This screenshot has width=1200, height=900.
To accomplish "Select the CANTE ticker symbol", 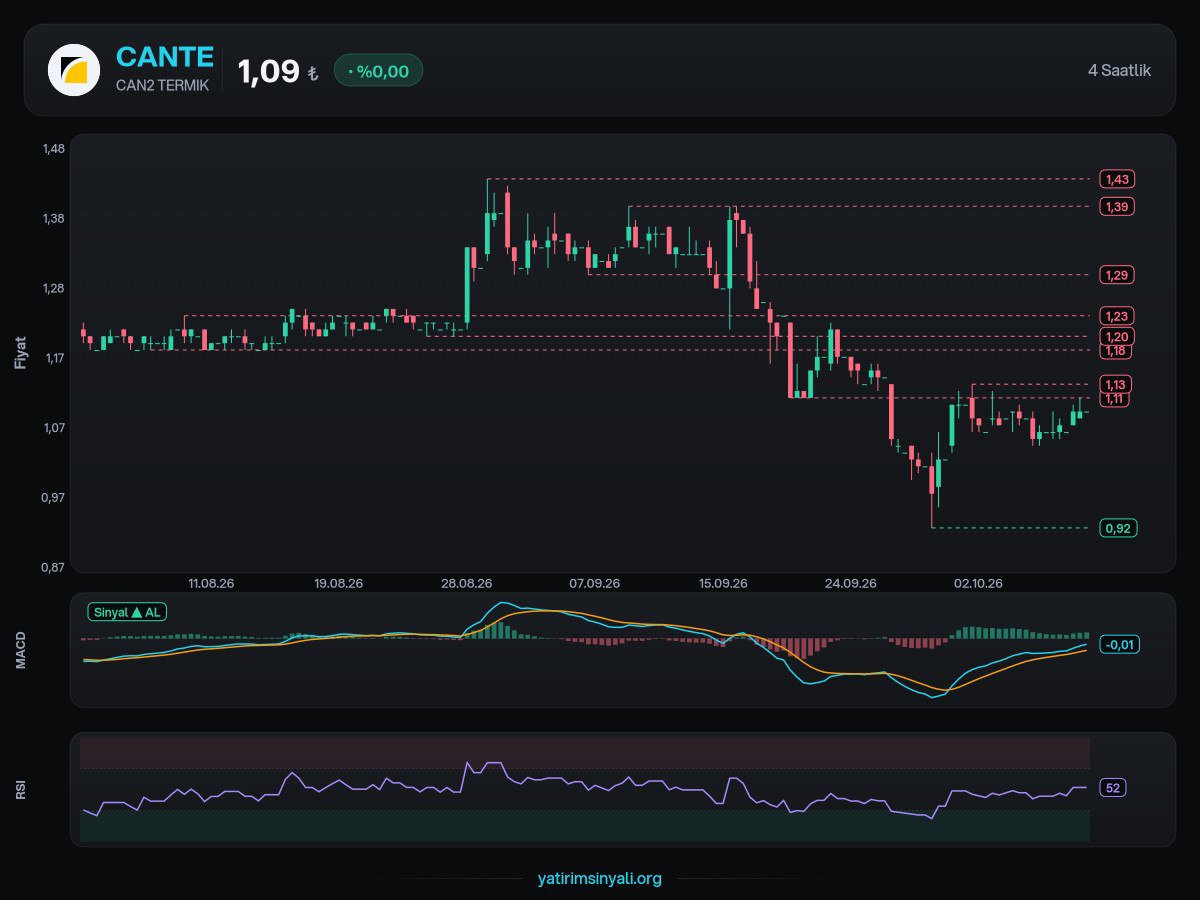I will pos(165,57).
